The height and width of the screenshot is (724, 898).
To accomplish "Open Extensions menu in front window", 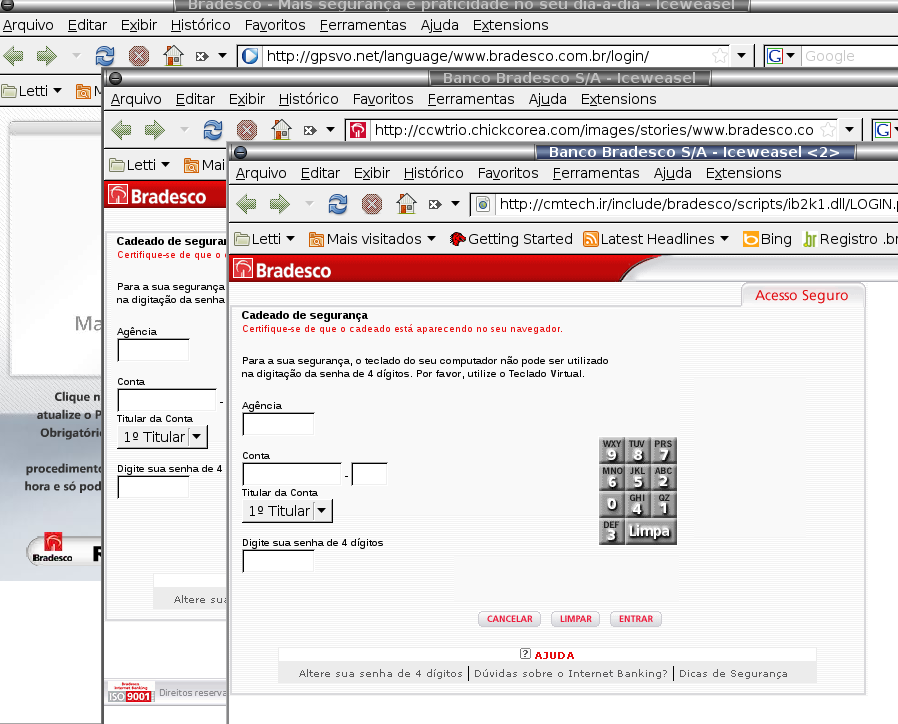I will [743, 173].
